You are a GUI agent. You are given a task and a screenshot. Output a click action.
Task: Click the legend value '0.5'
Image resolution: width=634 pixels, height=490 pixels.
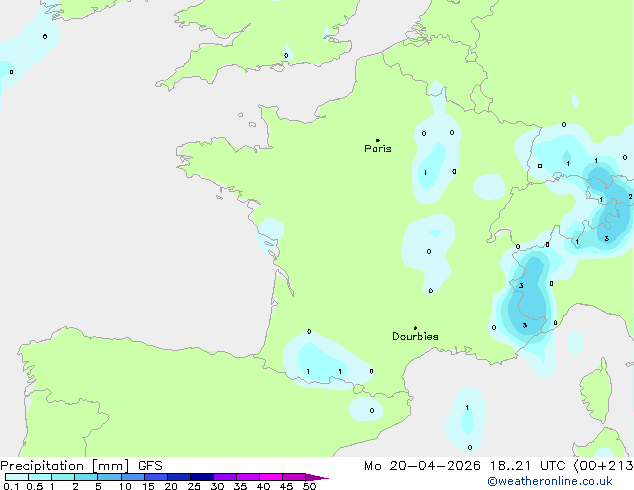click(x=34, y=486)
